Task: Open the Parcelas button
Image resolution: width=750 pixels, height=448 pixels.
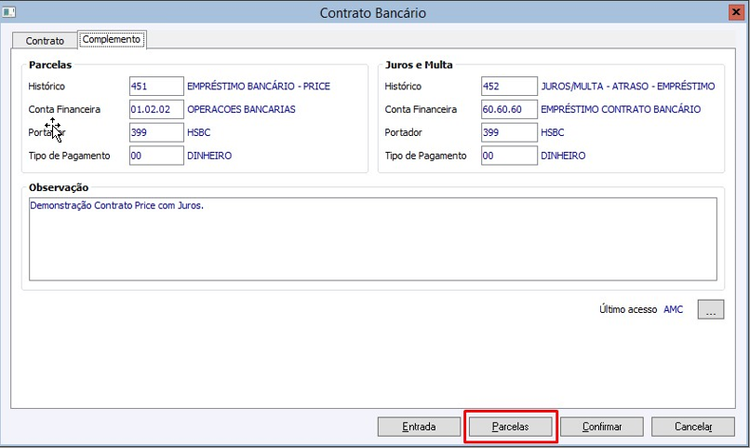Action: [x=511, y=426]
